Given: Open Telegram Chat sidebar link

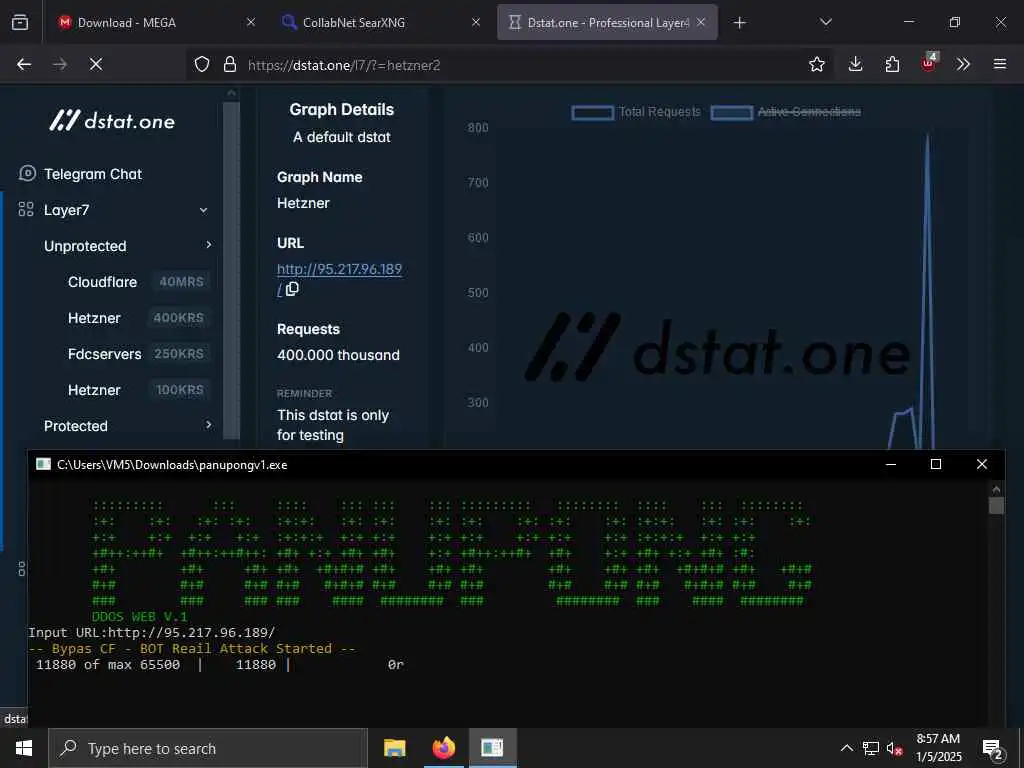Looking at the screenshot, I should 93,174.
